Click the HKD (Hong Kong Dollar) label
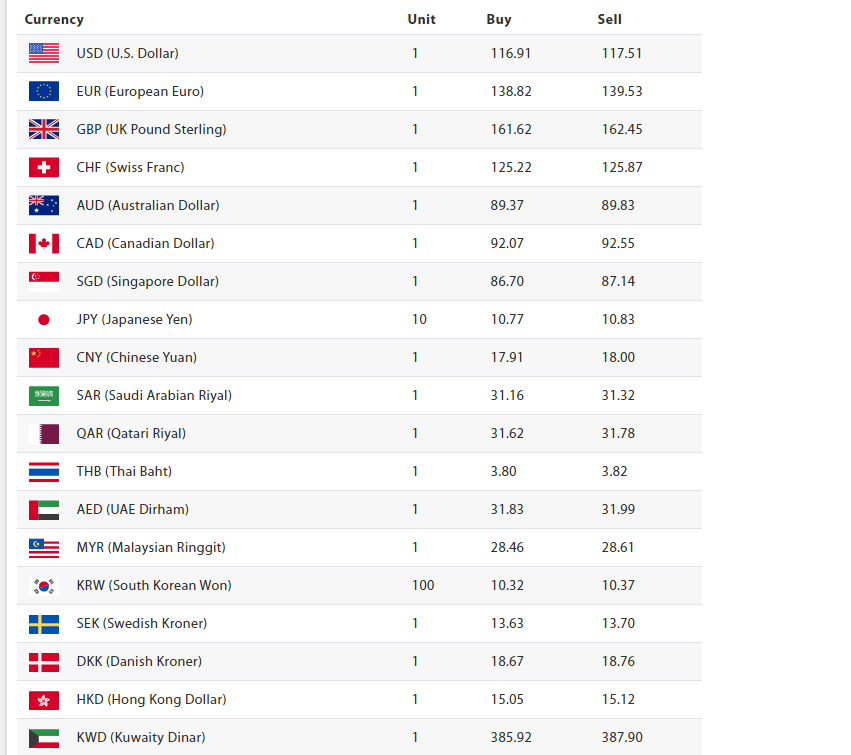 (x=151, y=699)
